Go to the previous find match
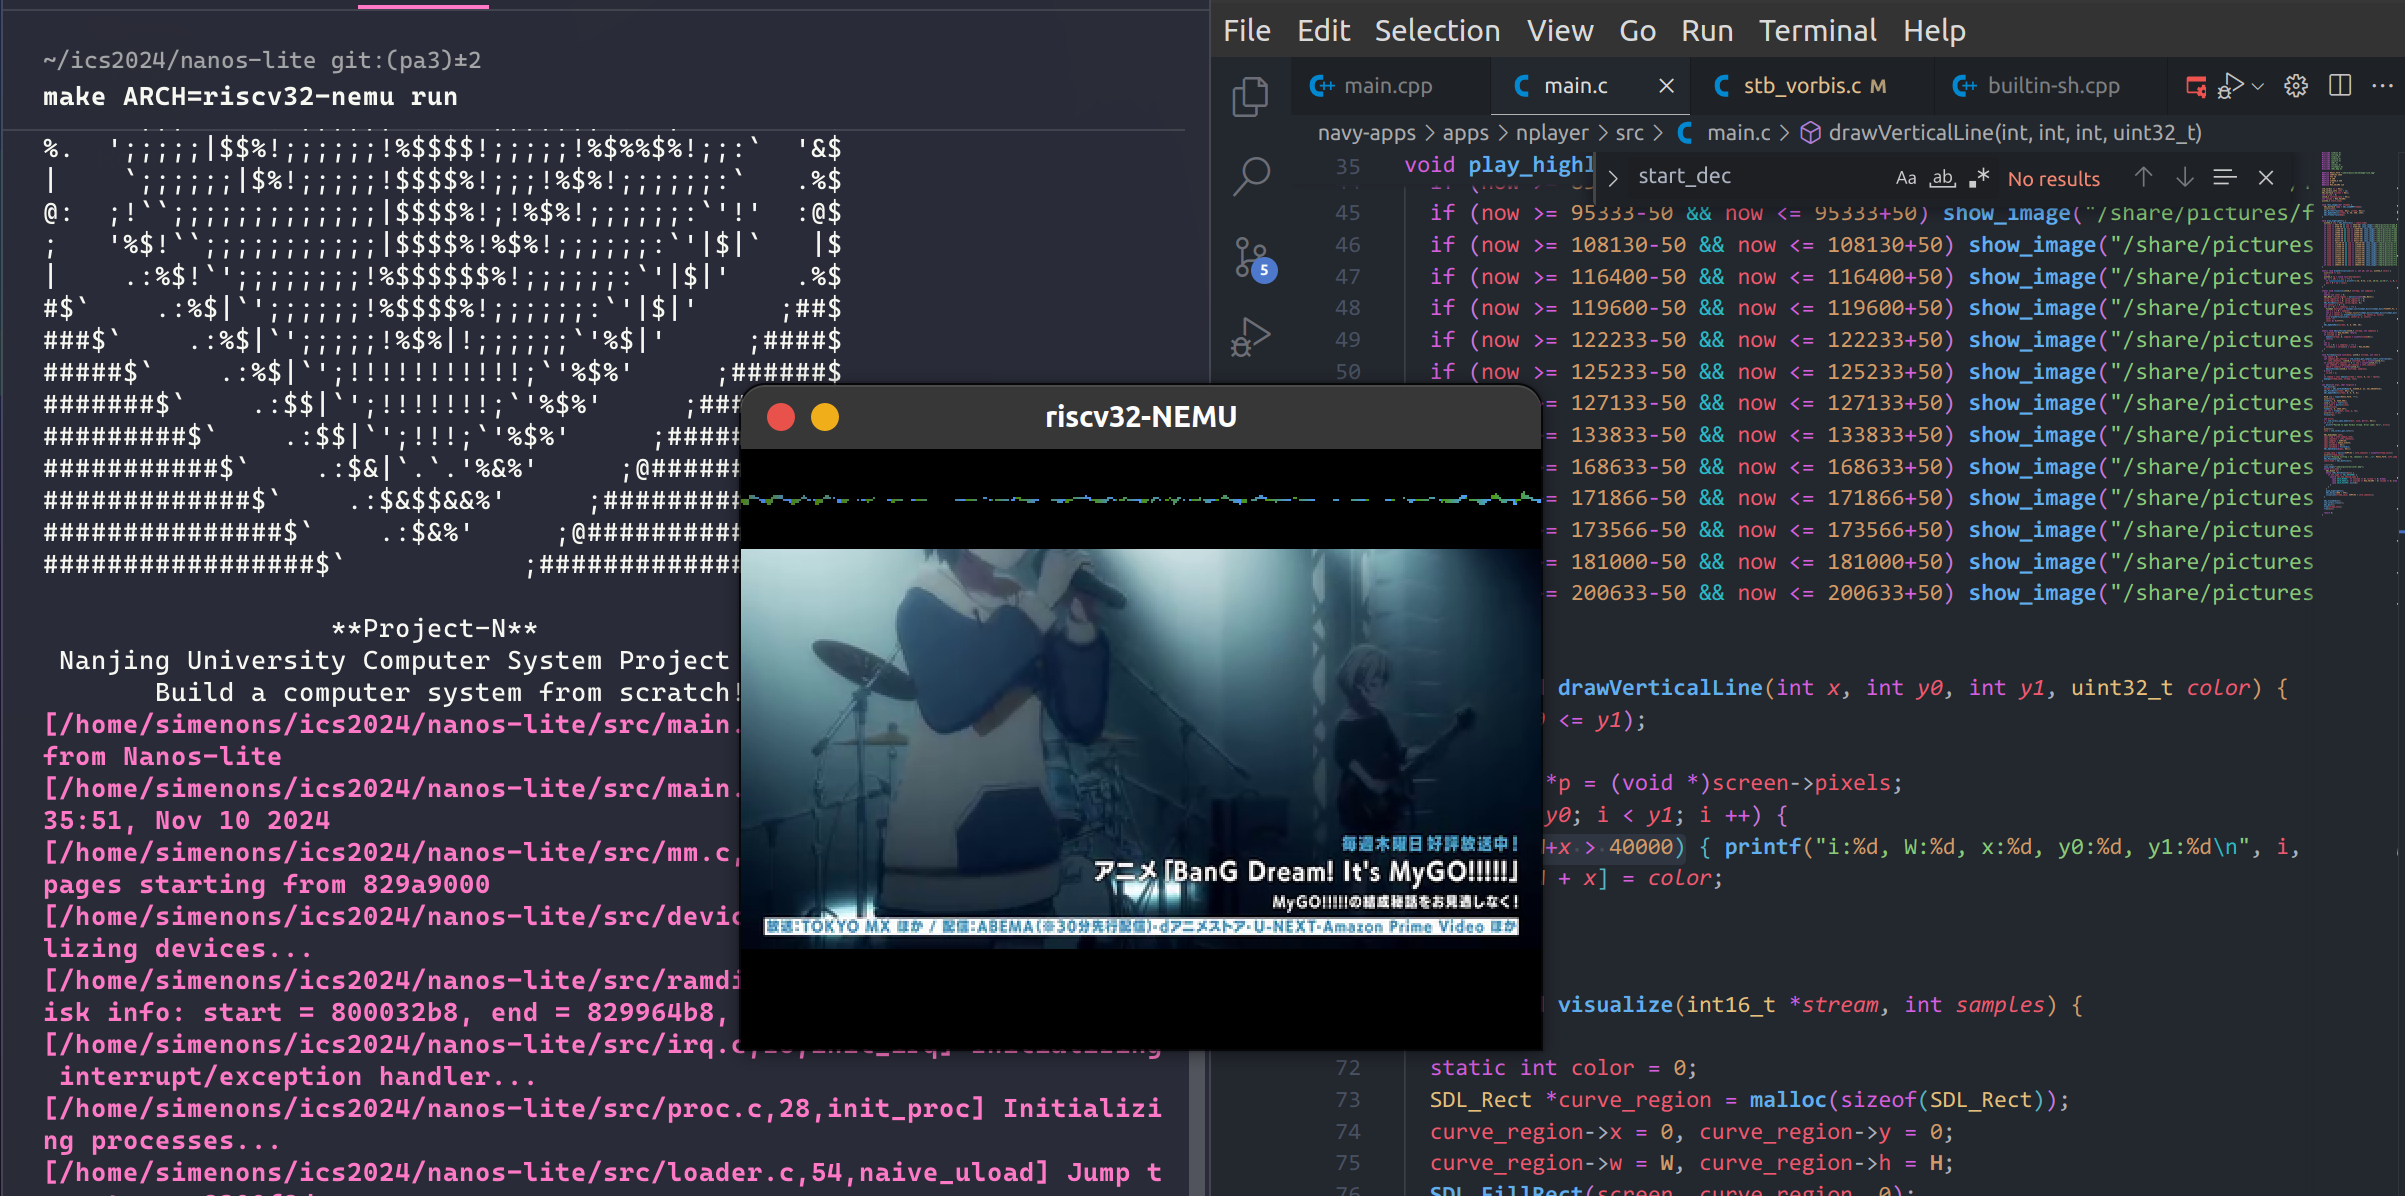The image size is (2405, 1196). 2143,178
